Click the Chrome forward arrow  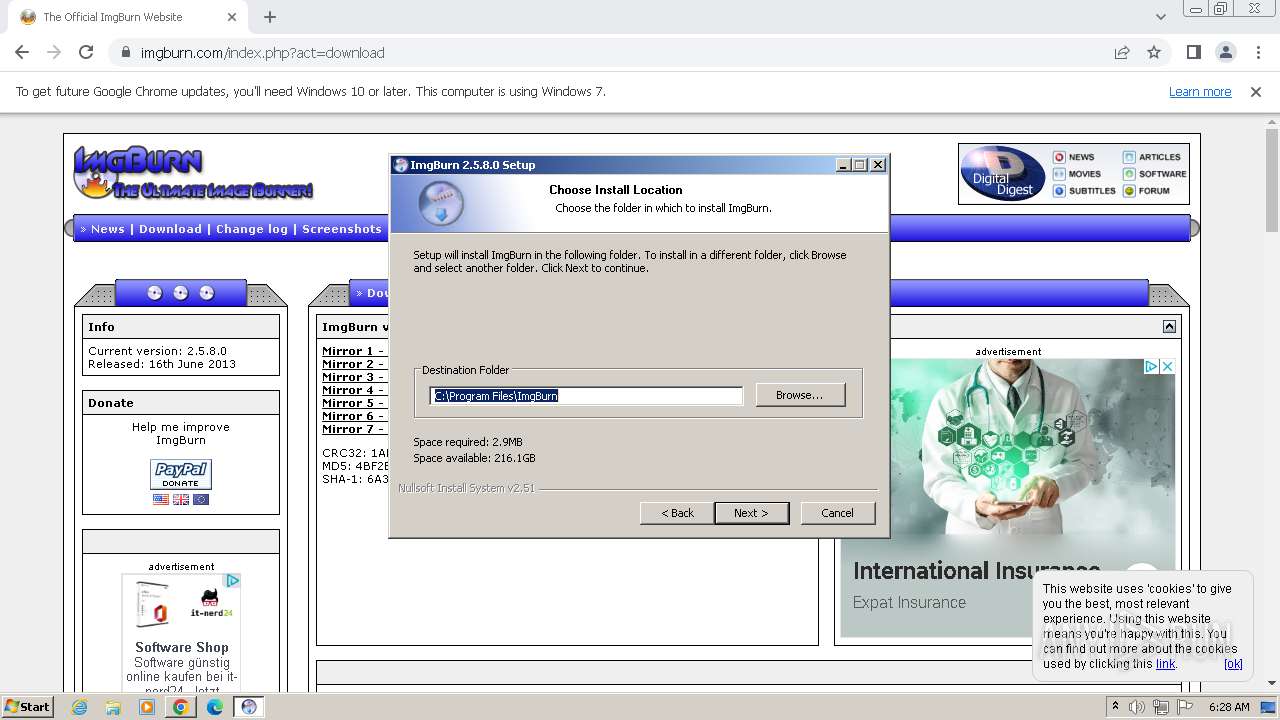(x=54, y=53)
